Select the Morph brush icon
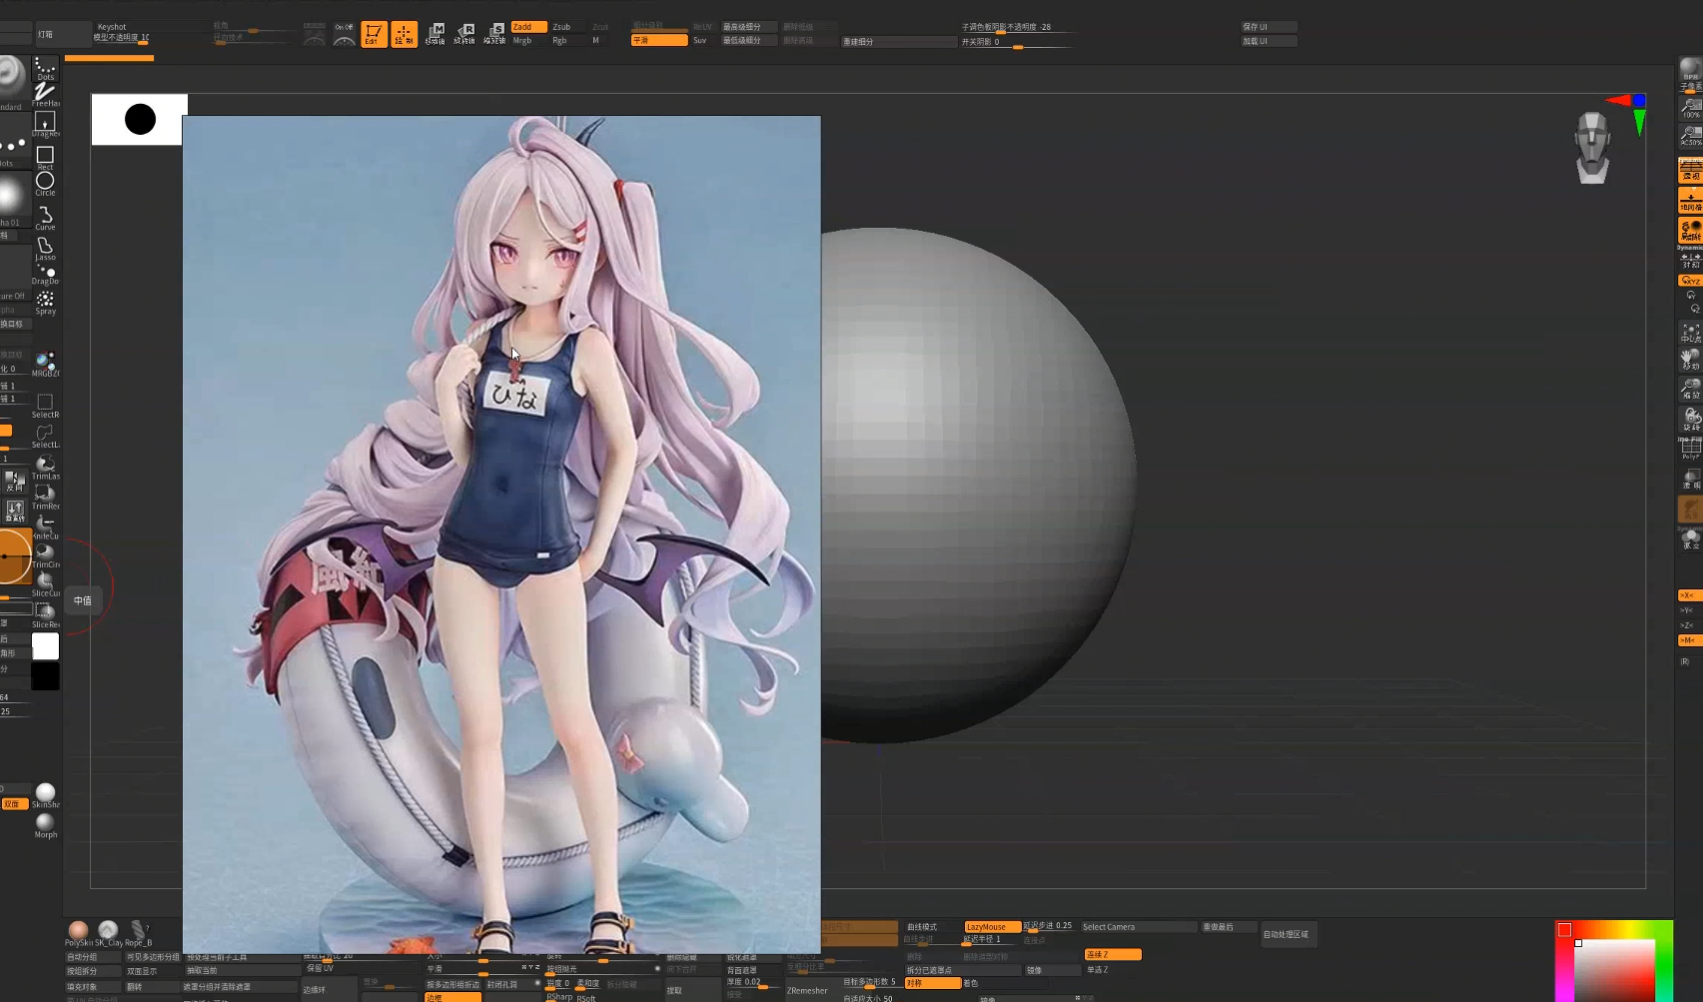This screenshot has width=1703, height=1002. coord(45,825)
